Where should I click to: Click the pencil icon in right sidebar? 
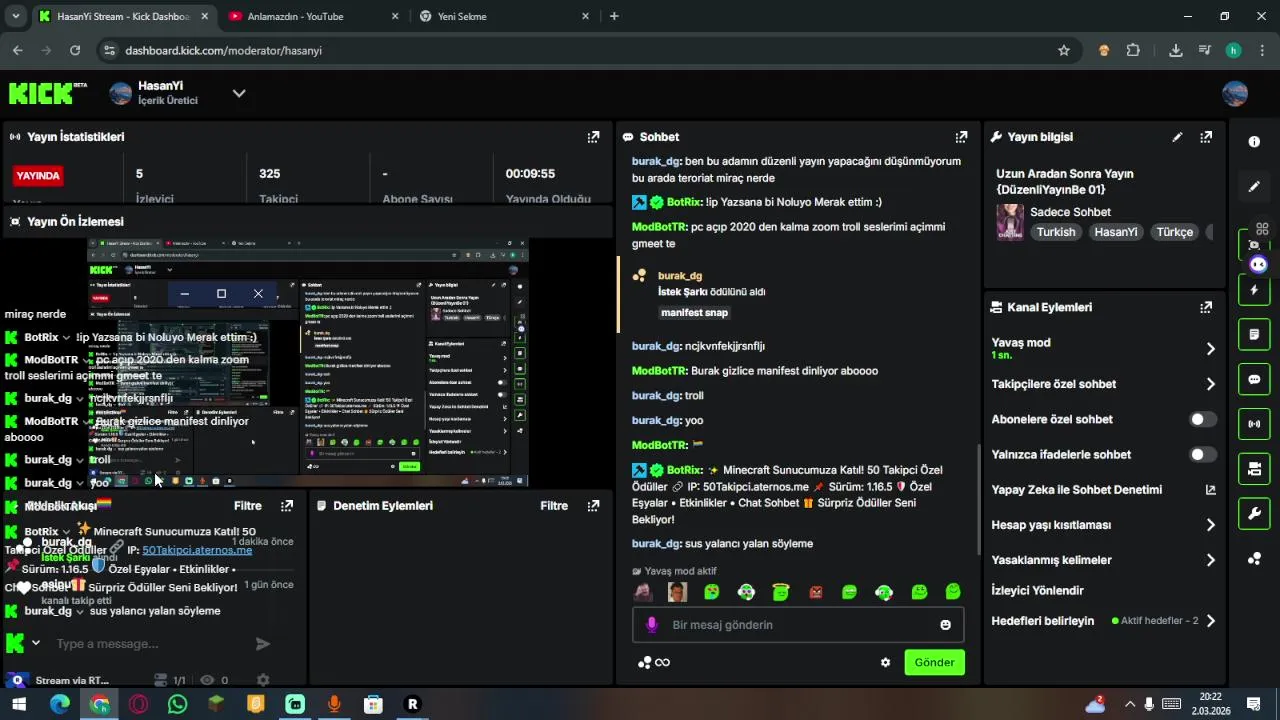(1254, 187)
